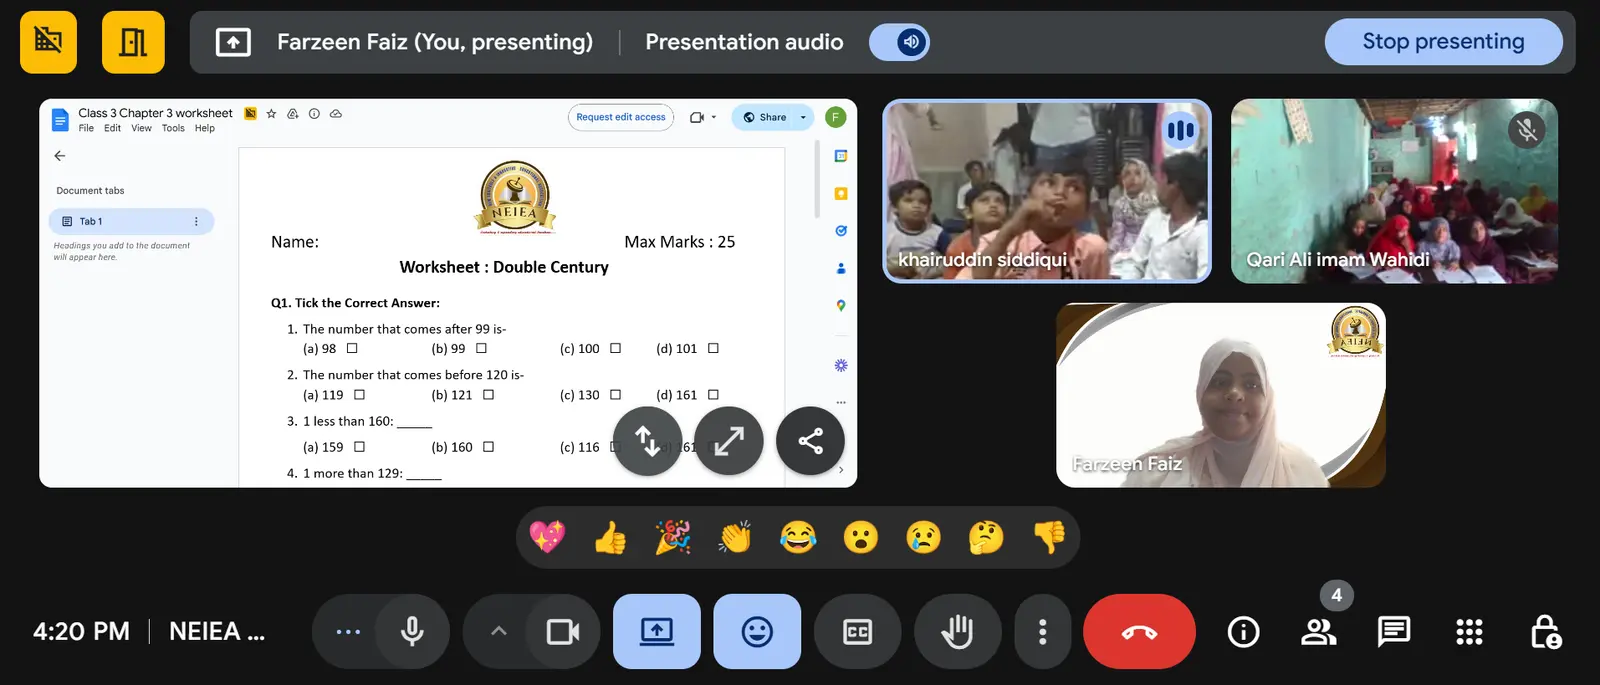This screenshot has width=1600, height=685.
Task: Click the yellow hide-presentation icon at top left
Action: [48, 42]
